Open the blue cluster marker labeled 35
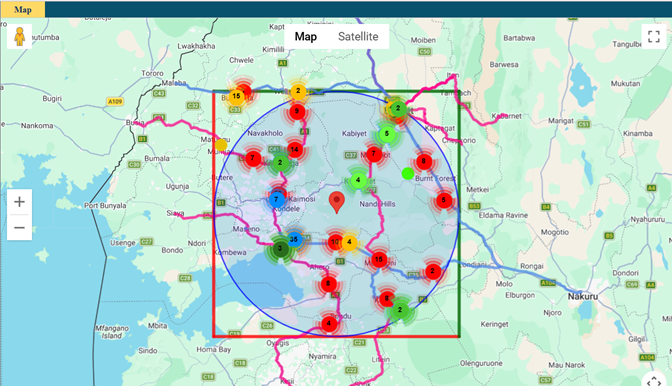This screenshot has height=386, width=672. (x=294, y=239)
